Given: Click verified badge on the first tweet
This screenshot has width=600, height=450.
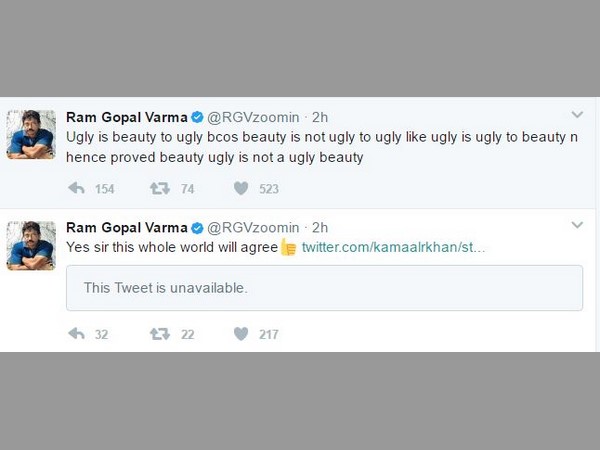Looking at the screenshot, I should pyautogui.click(x=196, y=115).
